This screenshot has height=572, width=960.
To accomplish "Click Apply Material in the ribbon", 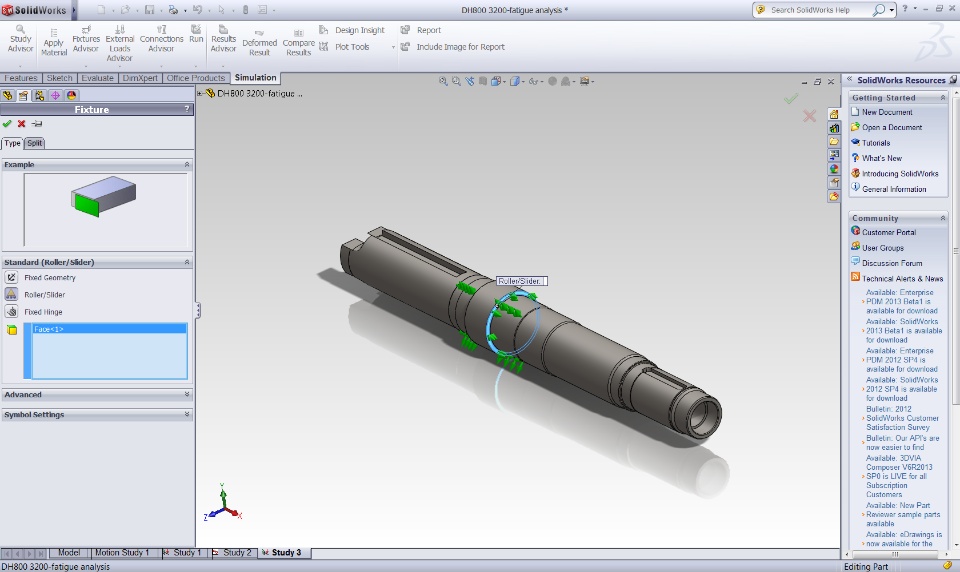I will point(54,43).
